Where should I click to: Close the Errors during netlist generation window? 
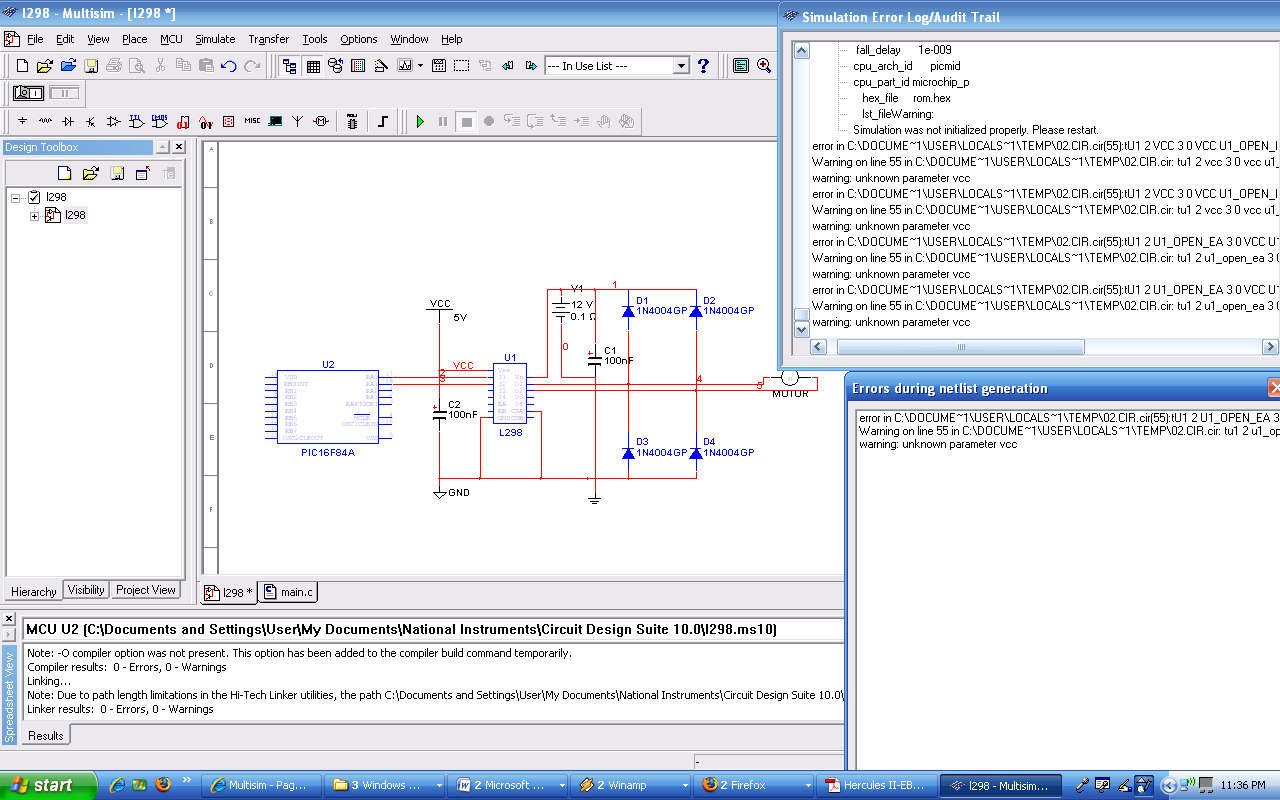[x=1274, y=388]
